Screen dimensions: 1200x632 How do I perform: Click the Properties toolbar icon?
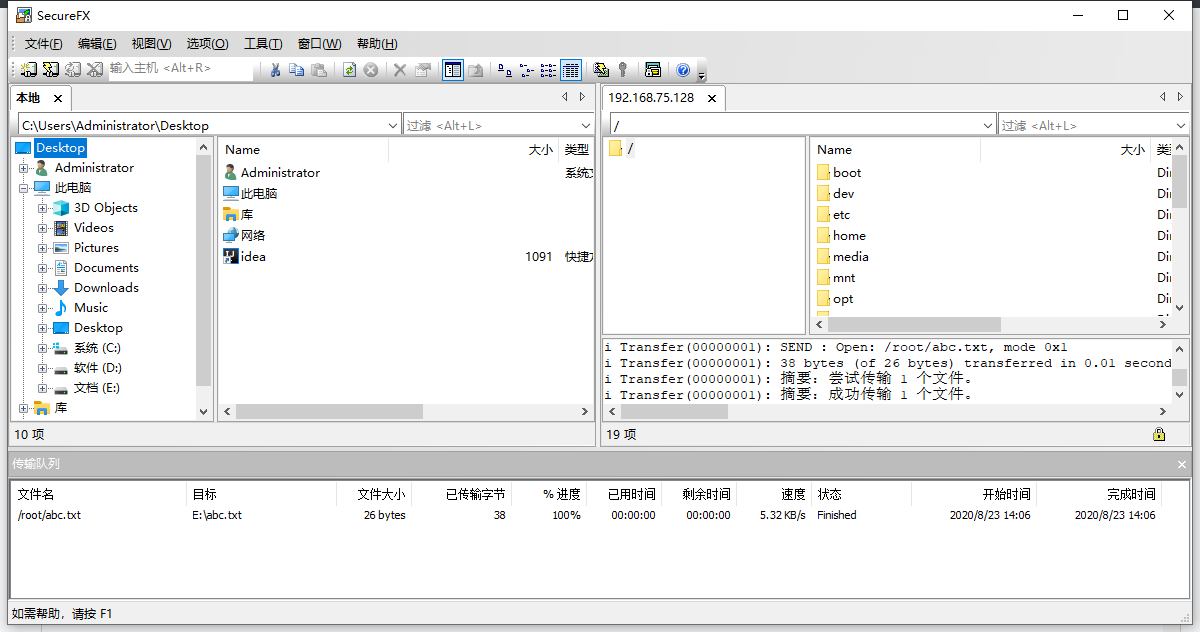point(422,70)
